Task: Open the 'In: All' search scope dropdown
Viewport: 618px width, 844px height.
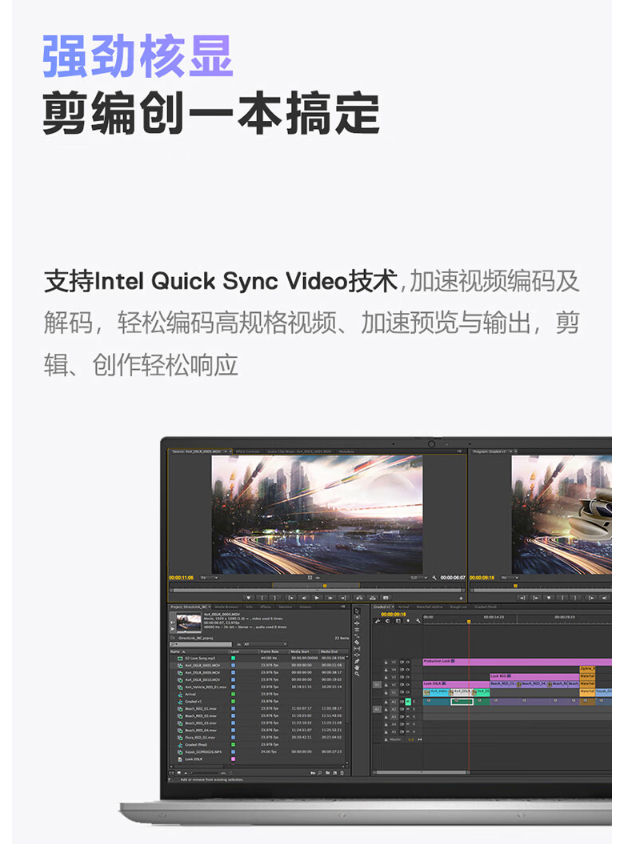Action: 265,644
